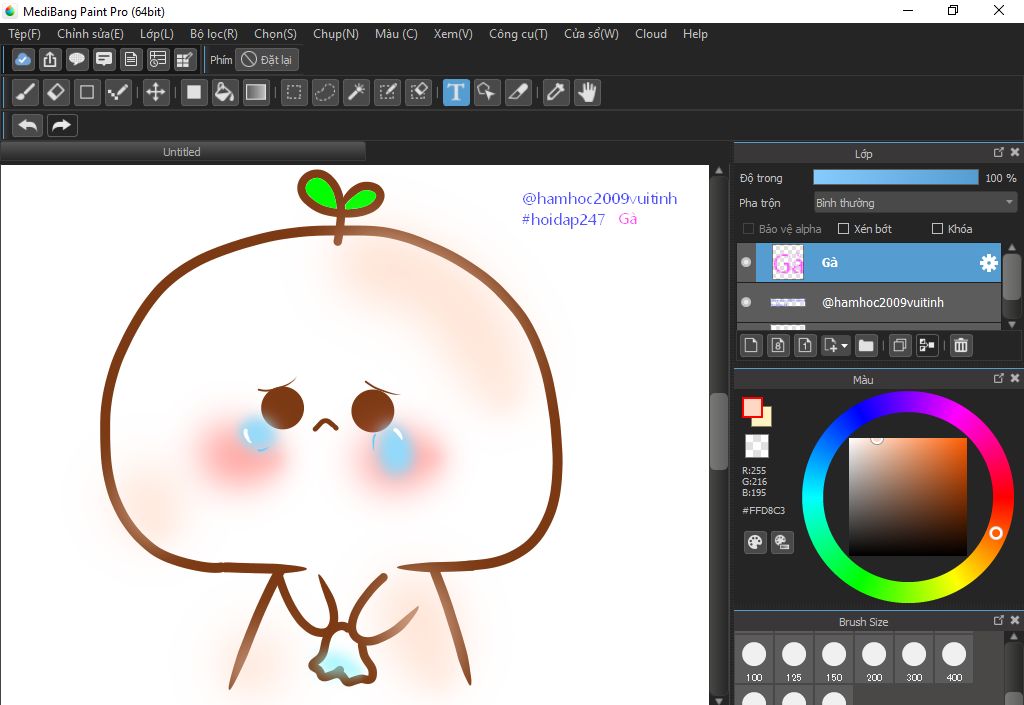Pop out the Màu panel
The image size is (1024, 705).
[x=998, y=378]
